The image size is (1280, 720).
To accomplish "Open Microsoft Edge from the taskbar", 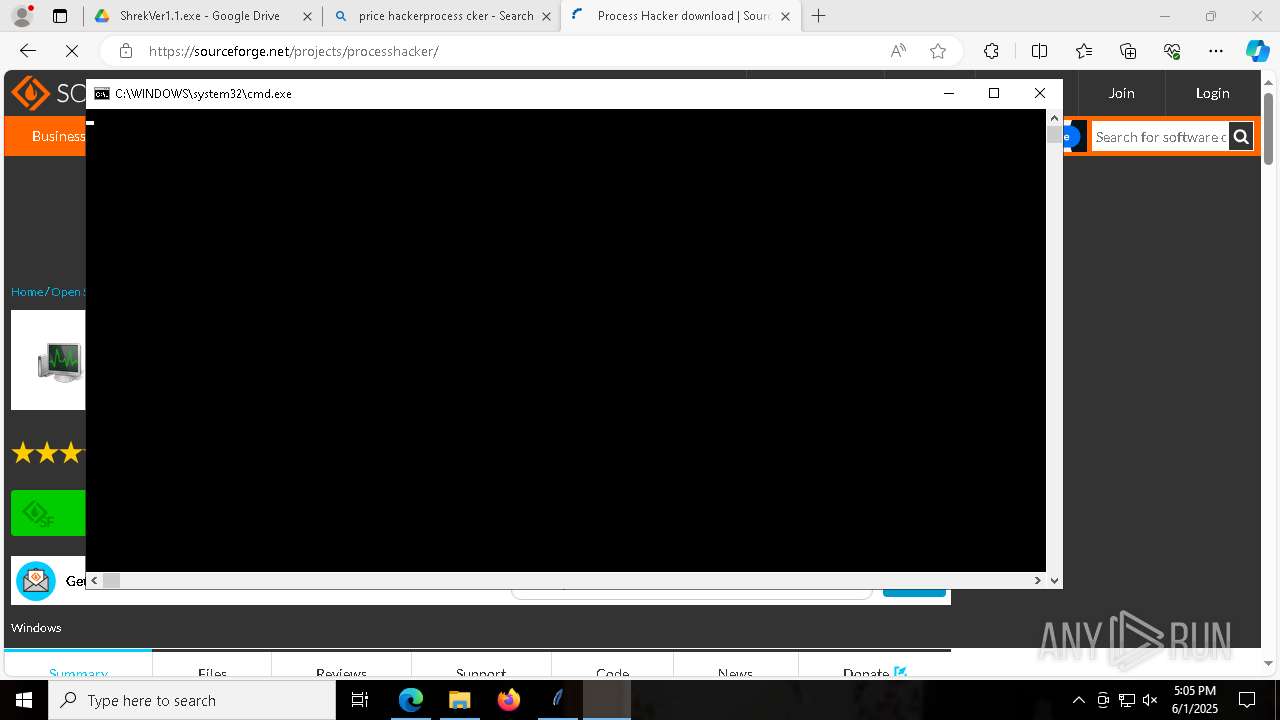I will tap(411, 700).
